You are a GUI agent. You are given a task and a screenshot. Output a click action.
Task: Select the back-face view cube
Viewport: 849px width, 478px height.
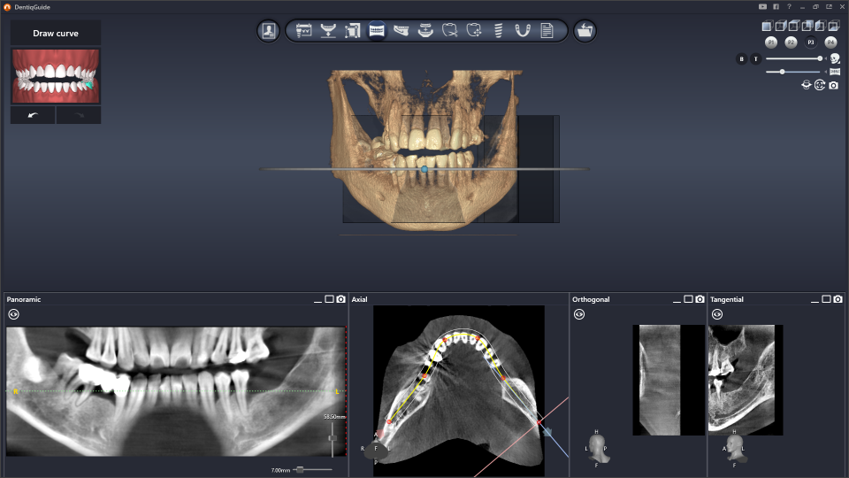point(807,26)
